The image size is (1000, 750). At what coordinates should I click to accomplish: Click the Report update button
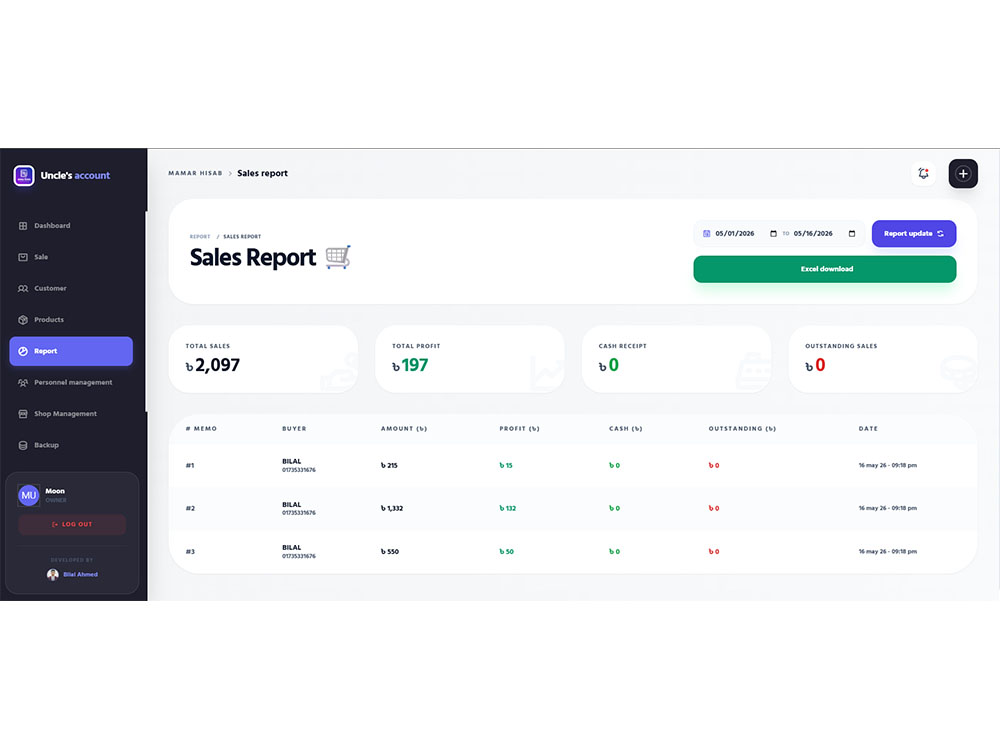(x=913, y=233)
